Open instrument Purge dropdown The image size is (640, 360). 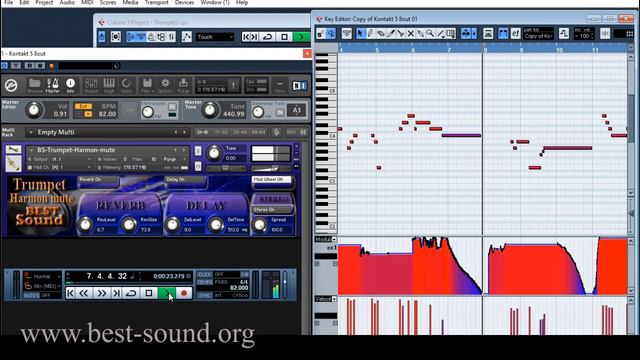(x=176, y=159)
